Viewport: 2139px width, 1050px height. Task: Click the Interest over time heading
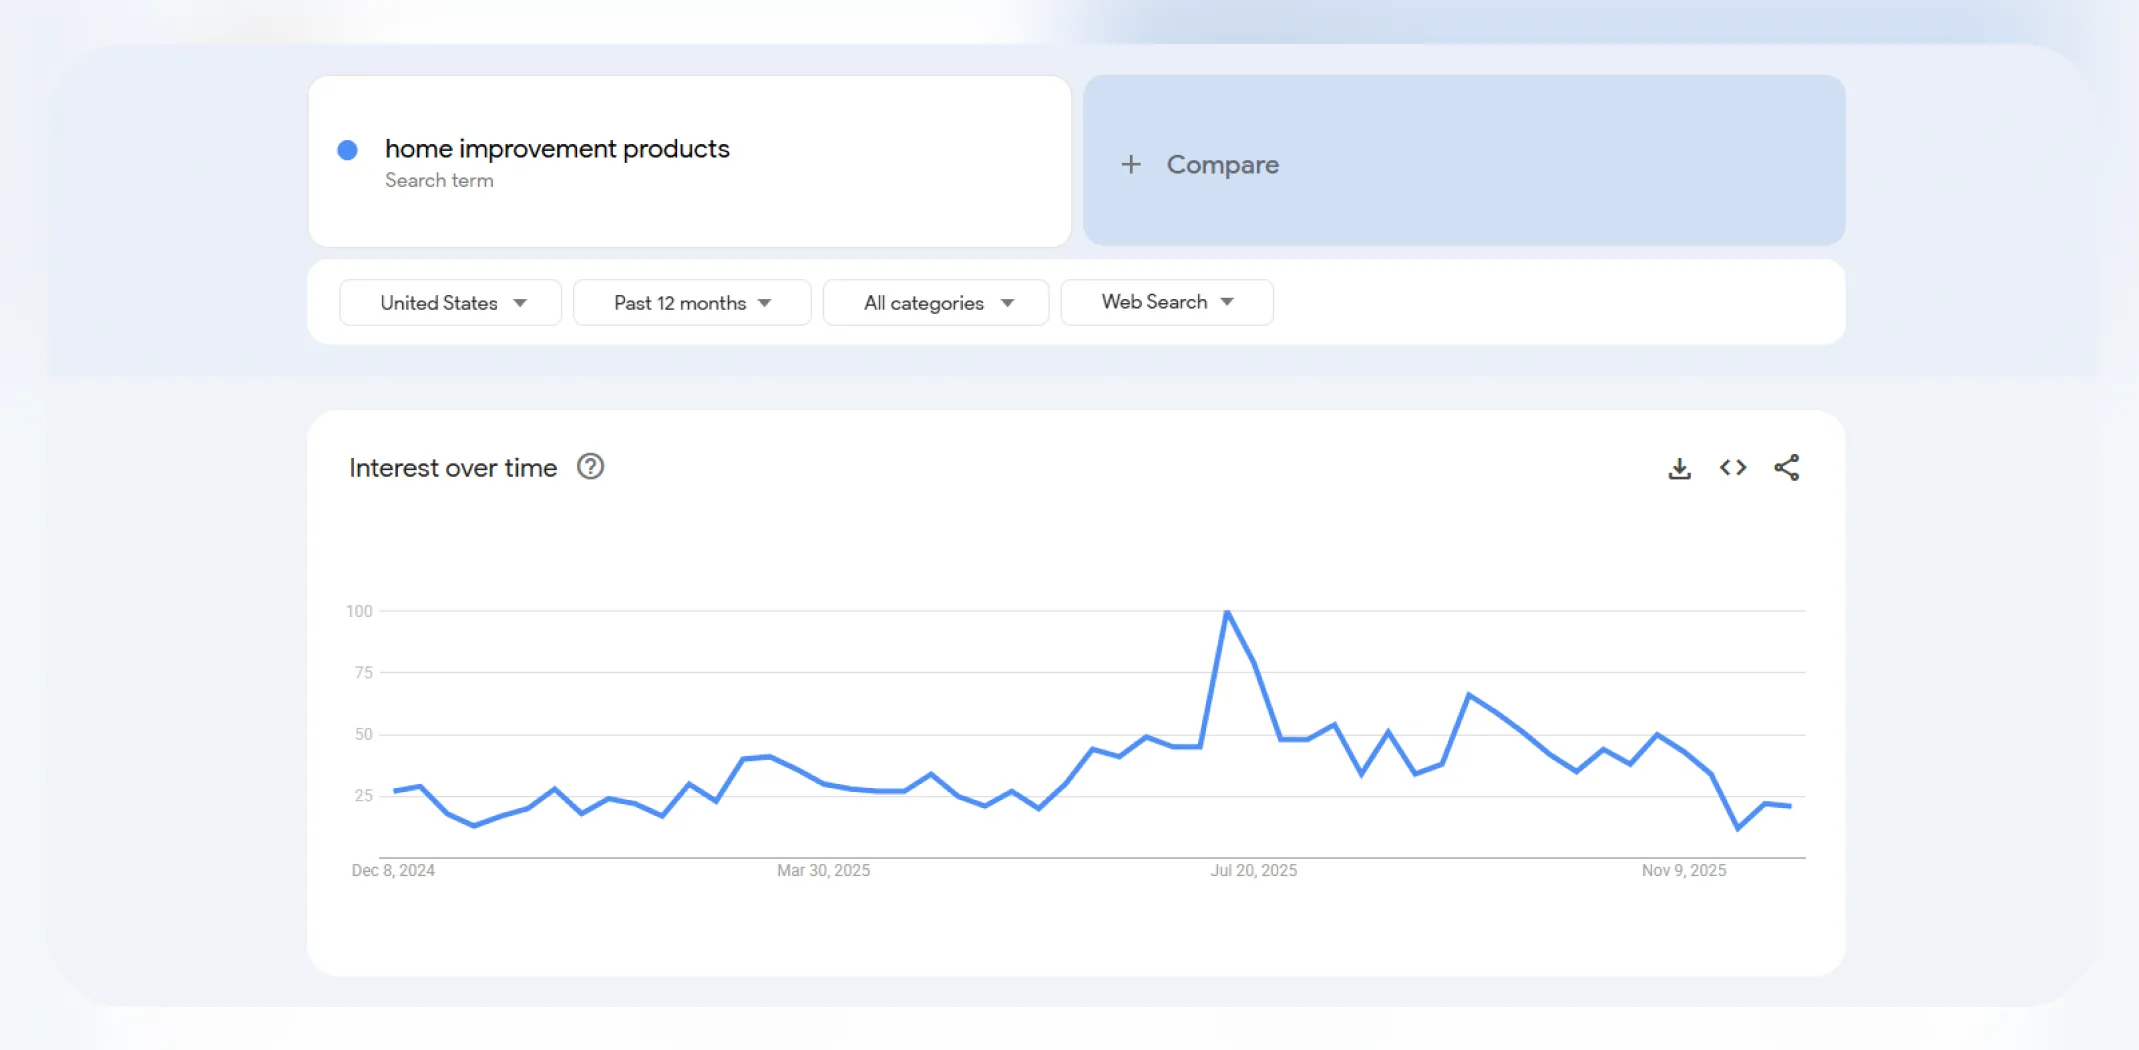coord(452,466)
